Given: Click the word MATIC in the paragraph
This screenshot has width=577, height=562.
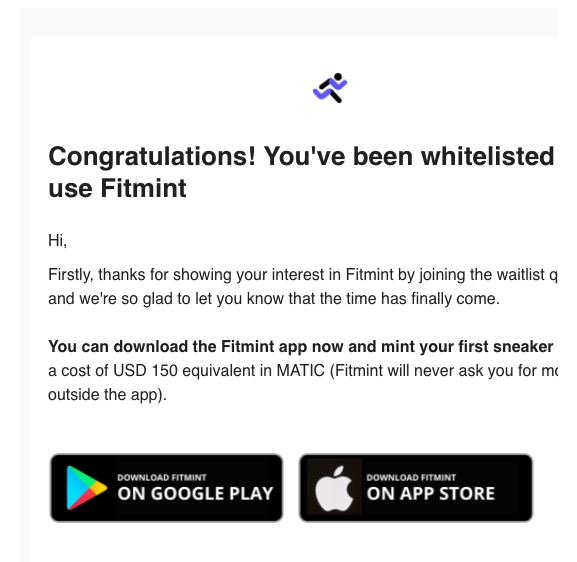Looking at the screenshot, I should [300, 371].
